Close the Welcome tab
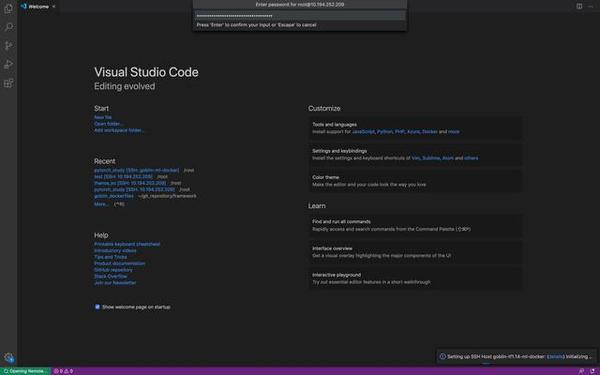This screenshot has height=375, width=600. (x=54, y=7)
